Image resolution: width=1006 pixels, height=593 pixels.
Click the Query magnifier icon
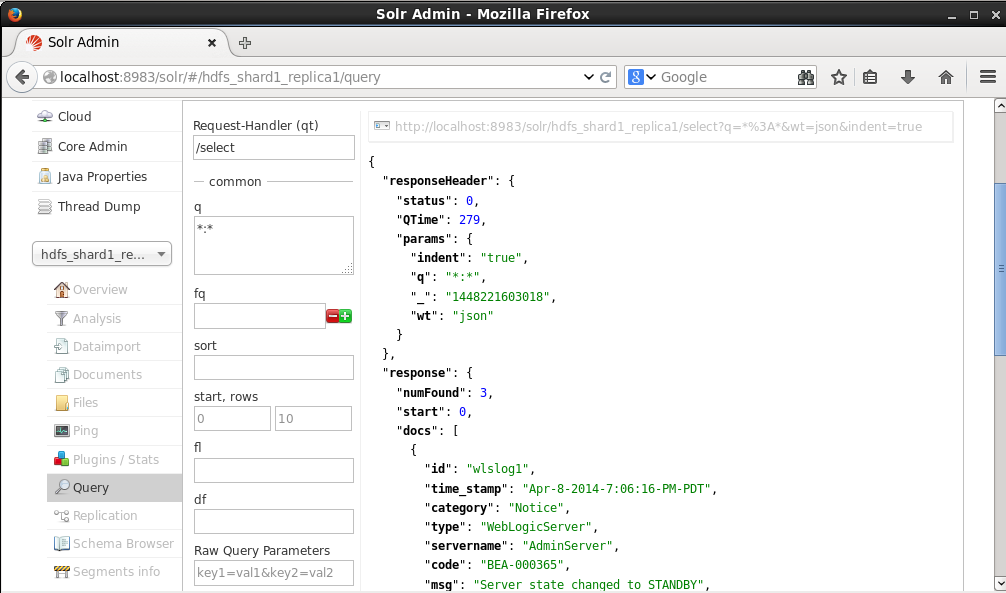tap(62, 488)
